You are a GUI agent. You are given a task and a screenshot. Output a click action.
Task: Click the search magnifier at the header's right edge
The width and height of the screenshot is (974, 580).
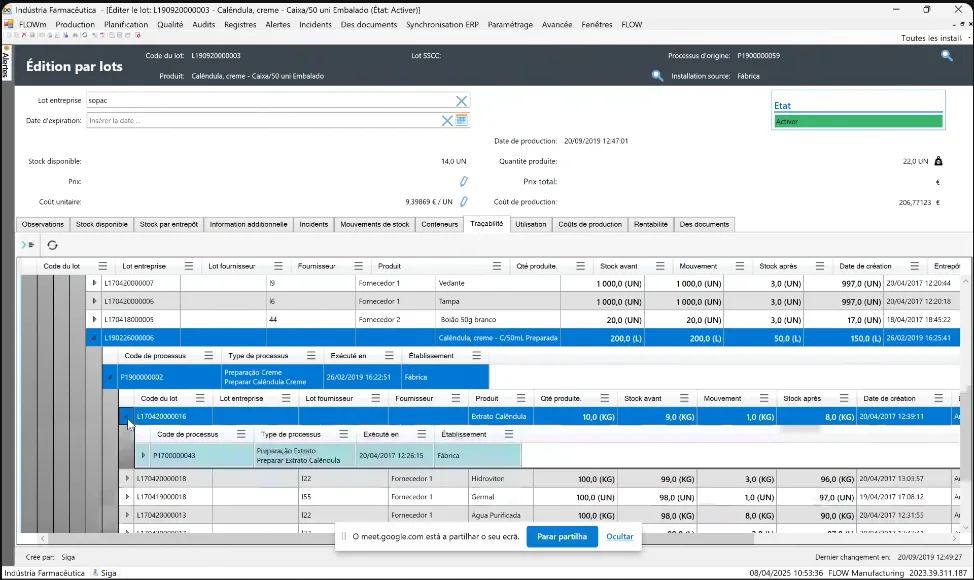(947, 55)
